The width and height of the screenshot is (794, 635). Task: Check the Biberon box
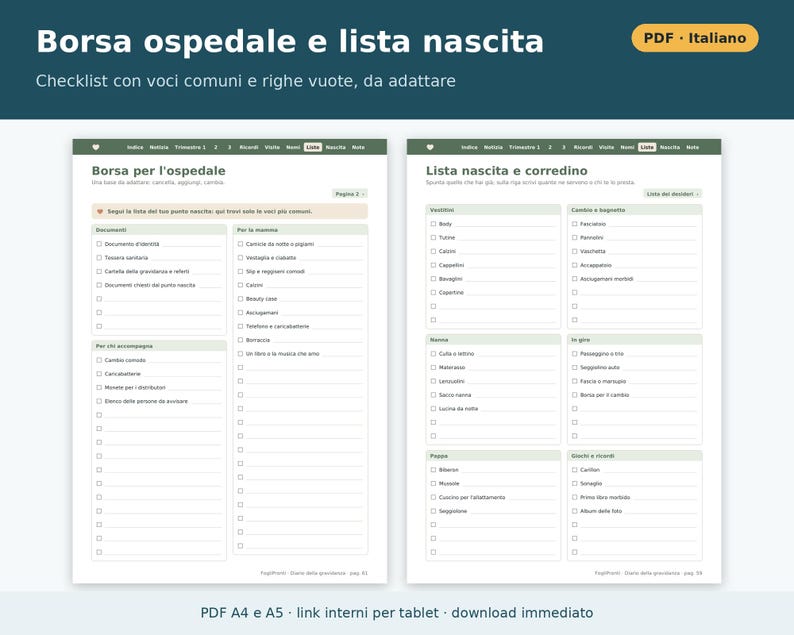[x=433, y=470]
